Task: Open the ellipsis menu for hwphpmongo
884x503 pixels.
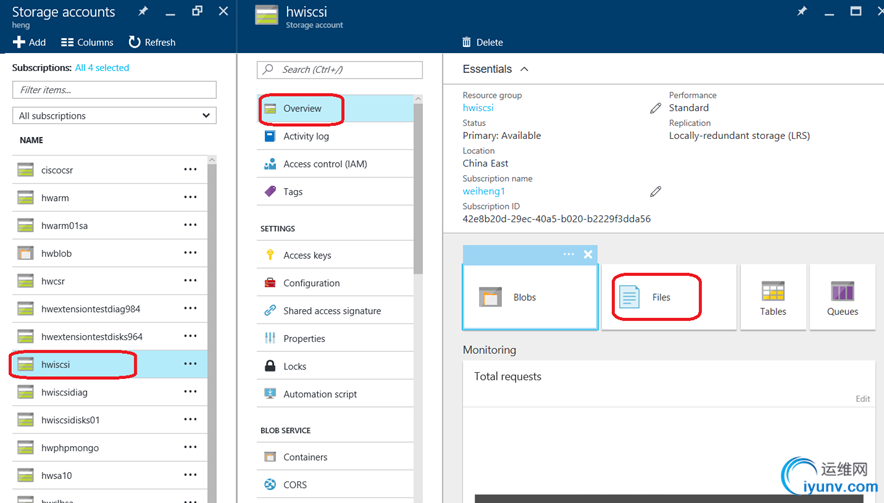Action: coord(191,448)
